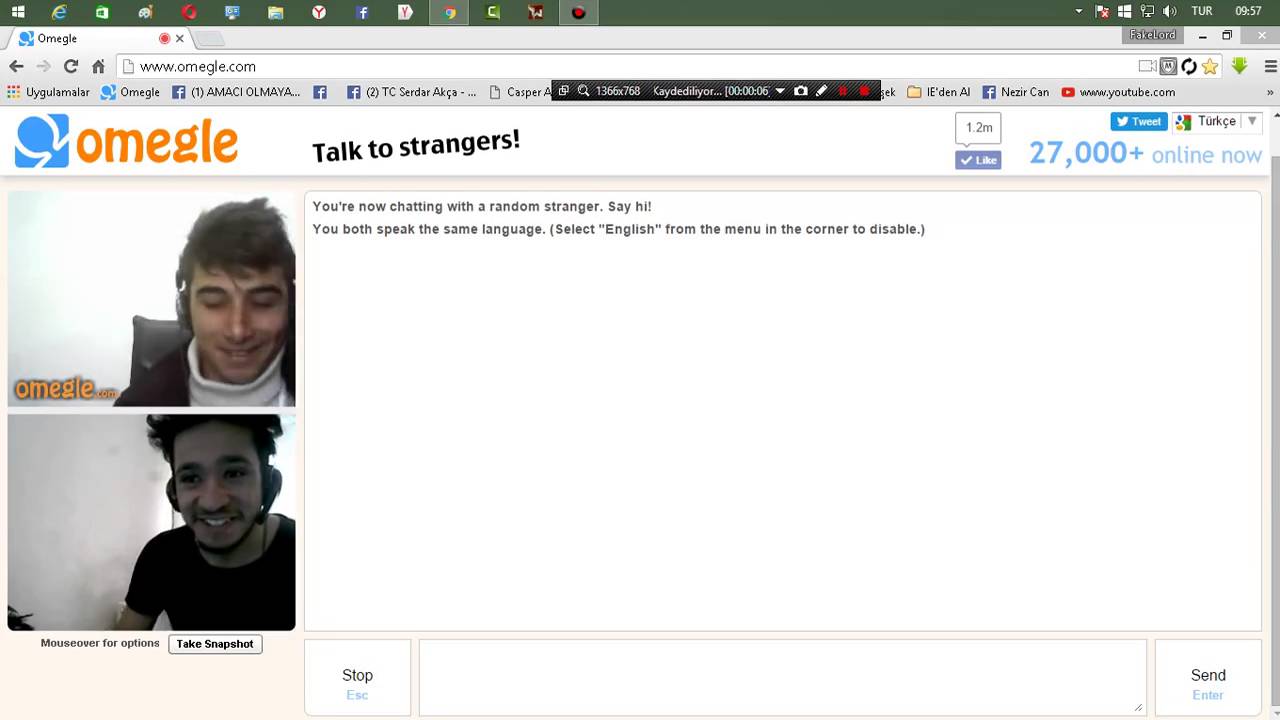Click the Send message button
The image size is (1280, 720).
pos(1208,678)
